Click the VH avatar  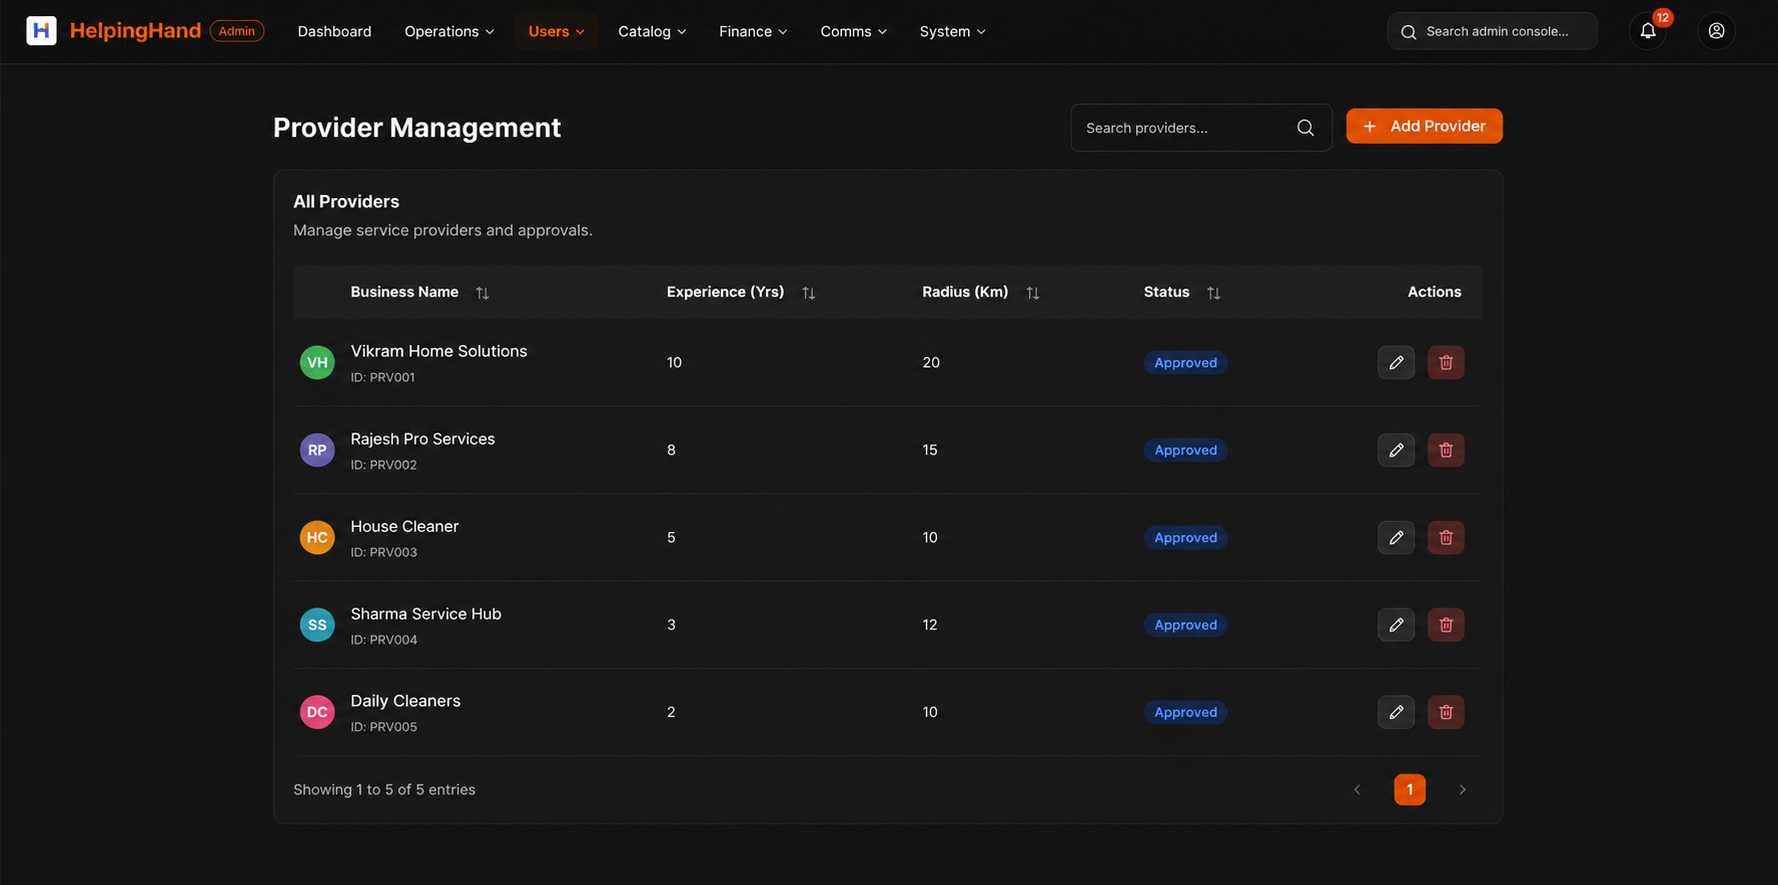tap(317, 362)
